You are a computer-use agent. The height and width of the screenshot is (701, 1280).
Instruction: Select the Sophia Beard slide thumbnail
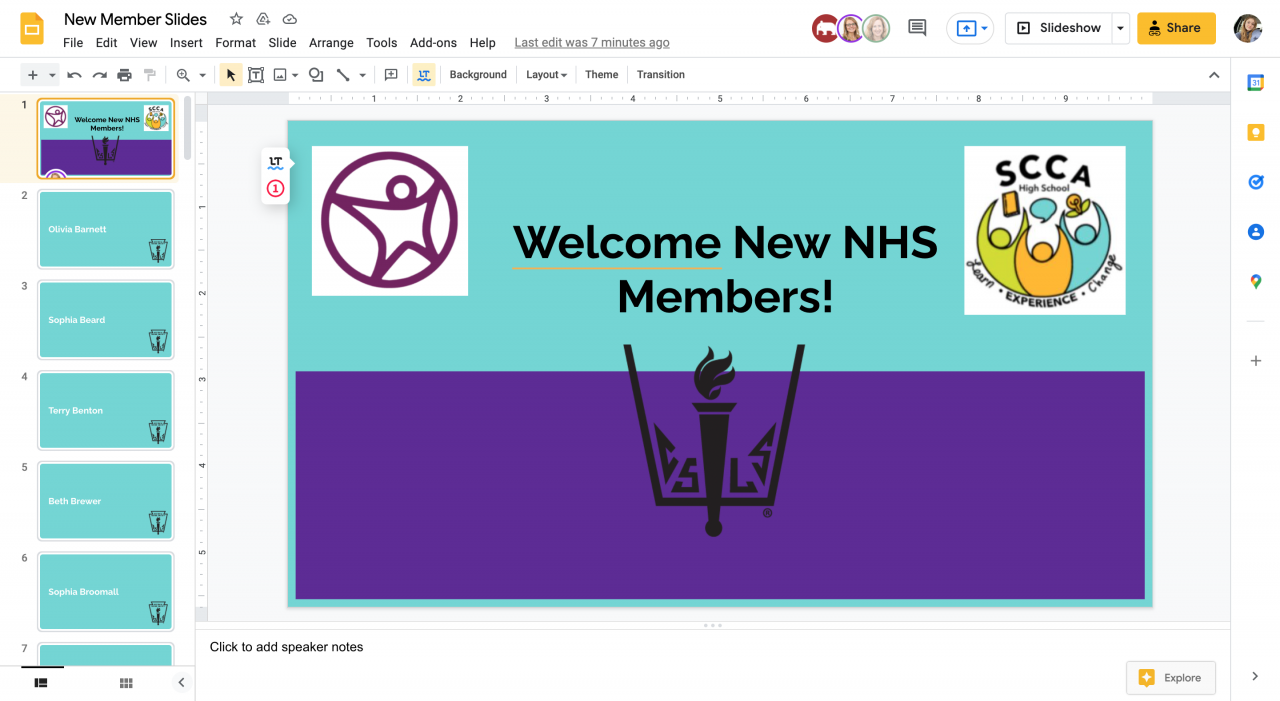coord(106,320)
